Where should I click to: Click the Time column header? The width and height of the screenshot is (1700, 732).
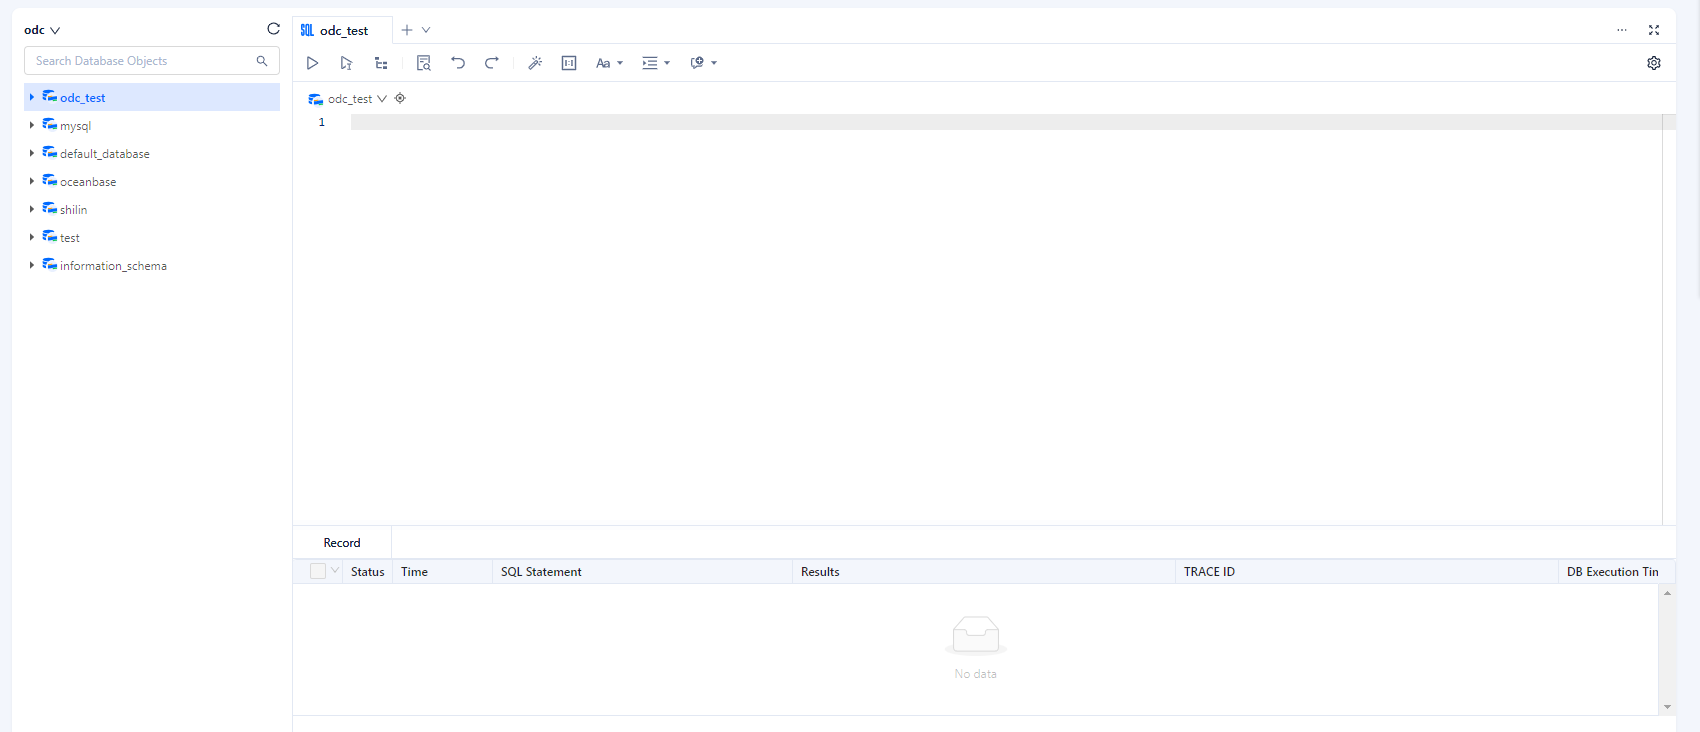coord(442,572)
